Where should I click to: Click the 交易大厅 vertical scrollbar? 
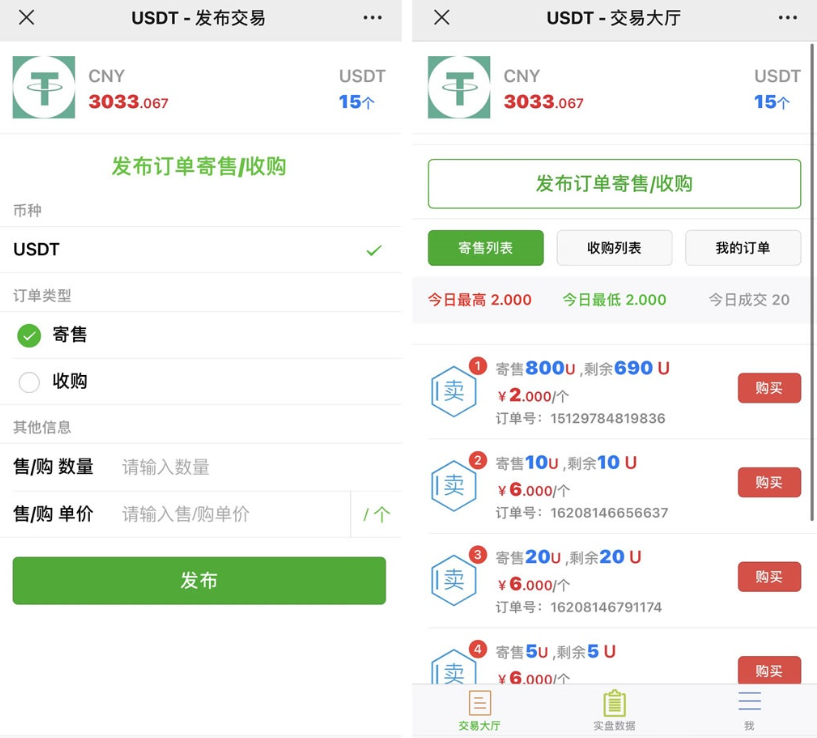point(812,281)
